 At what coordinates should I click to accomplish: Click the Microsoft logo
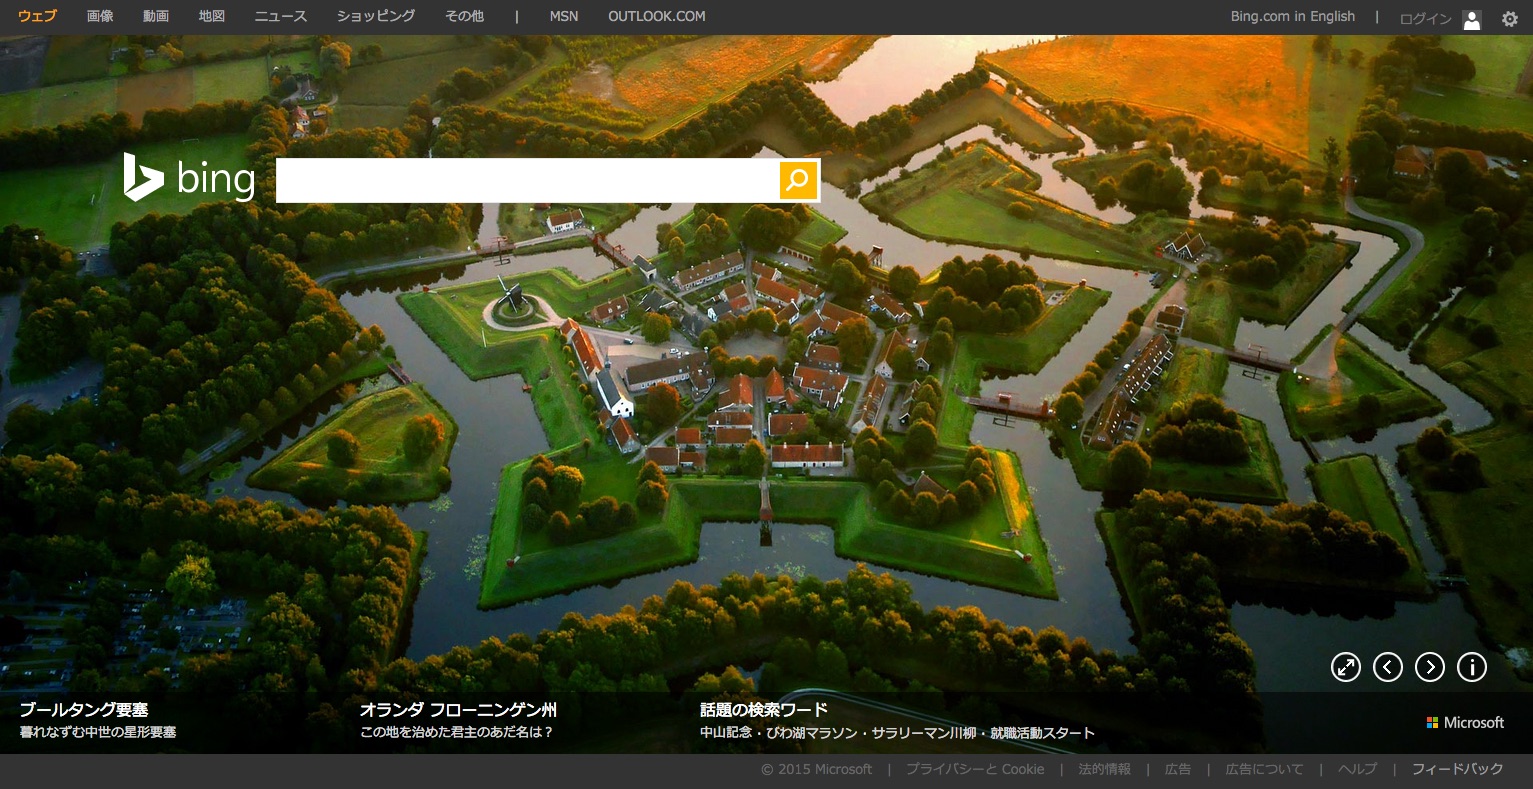[1465, 722]
